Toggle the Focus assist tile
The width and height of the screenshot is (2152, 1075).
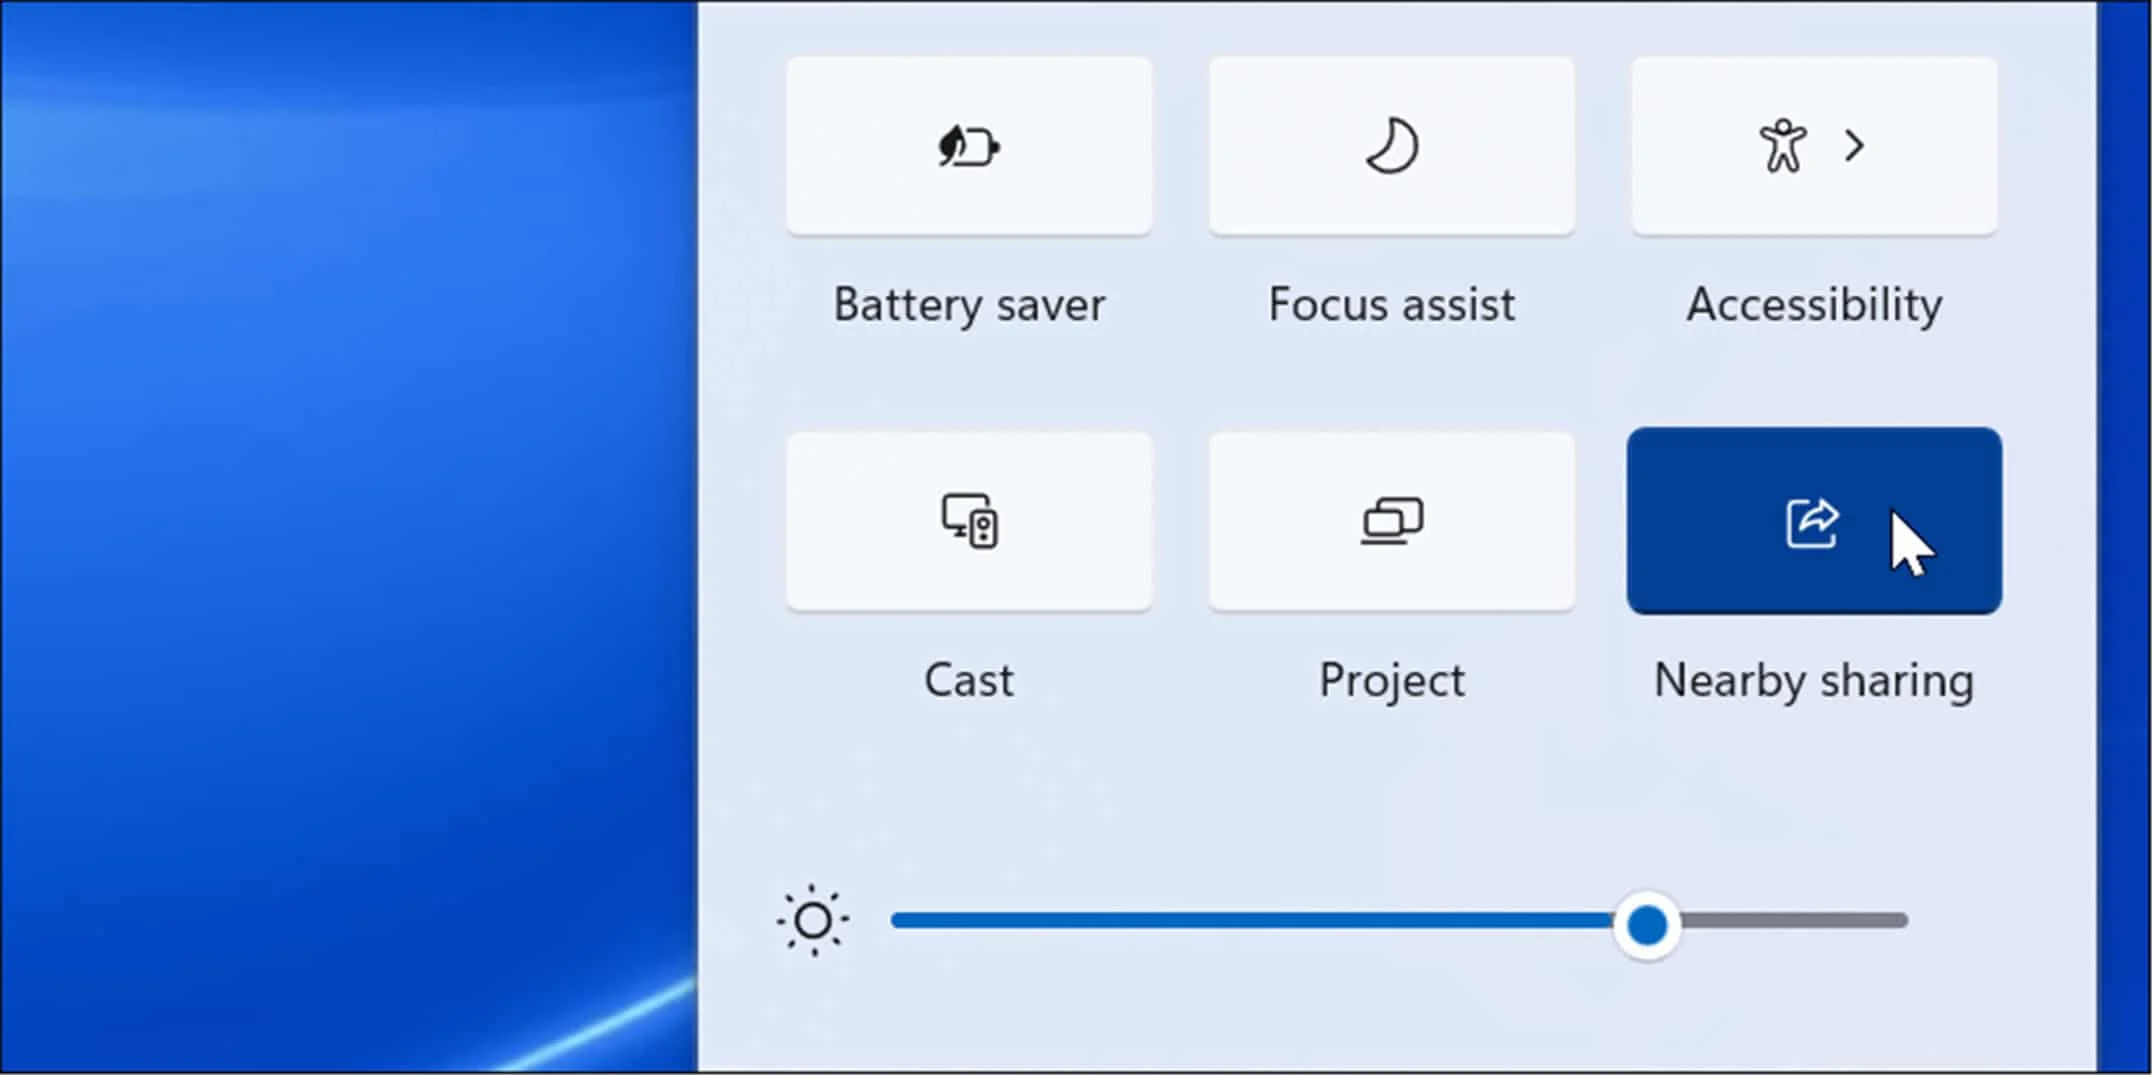coord(1392,146)
